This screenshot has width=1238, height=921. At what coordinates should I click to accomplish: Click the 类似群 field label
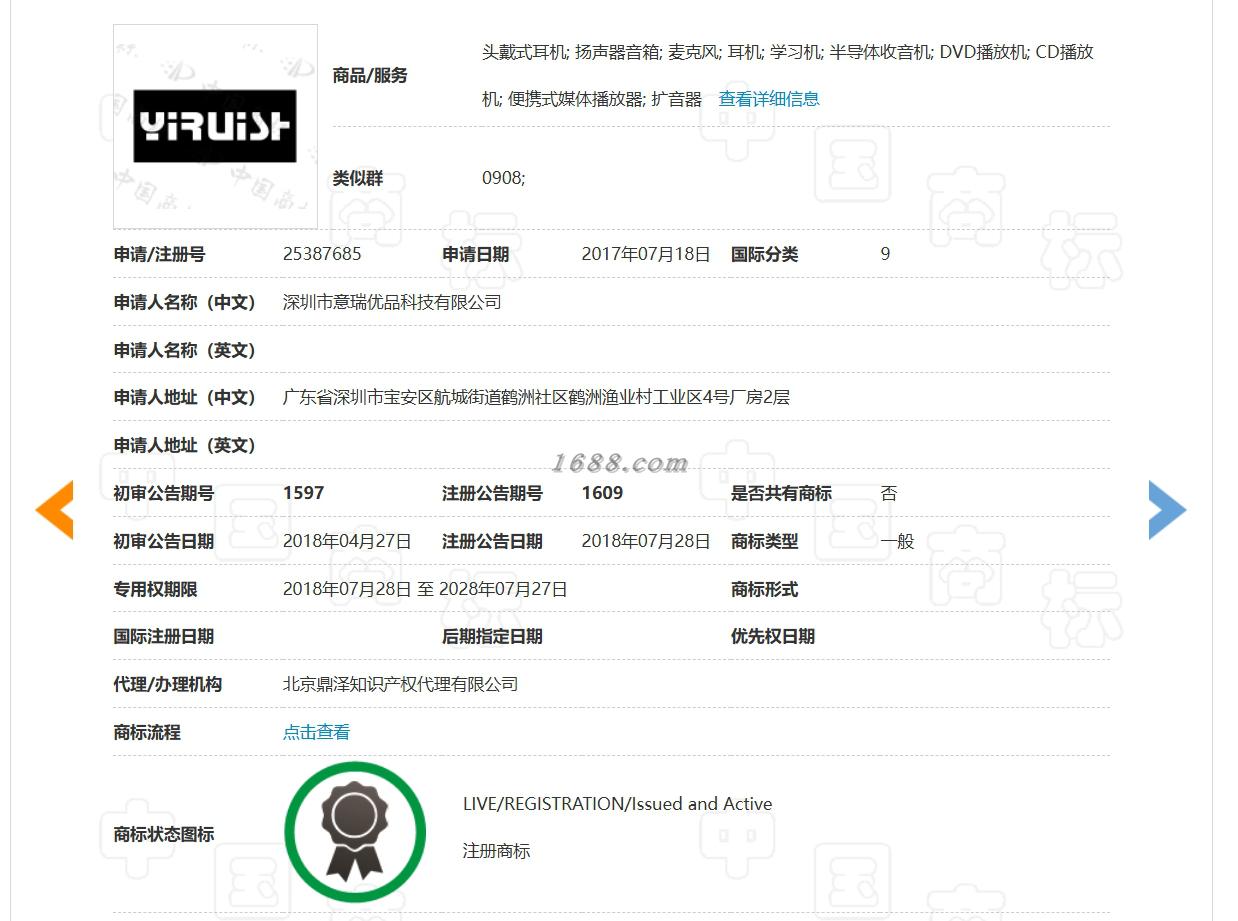(358, 178)
